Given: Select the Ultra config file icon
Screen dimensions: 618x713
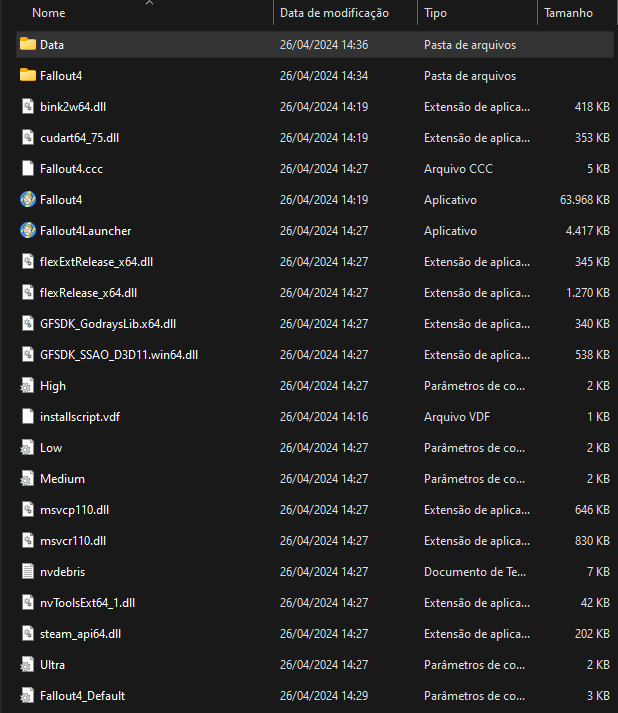Looking at the screenshot, I should pyautogui.click(x=27, y=664).
